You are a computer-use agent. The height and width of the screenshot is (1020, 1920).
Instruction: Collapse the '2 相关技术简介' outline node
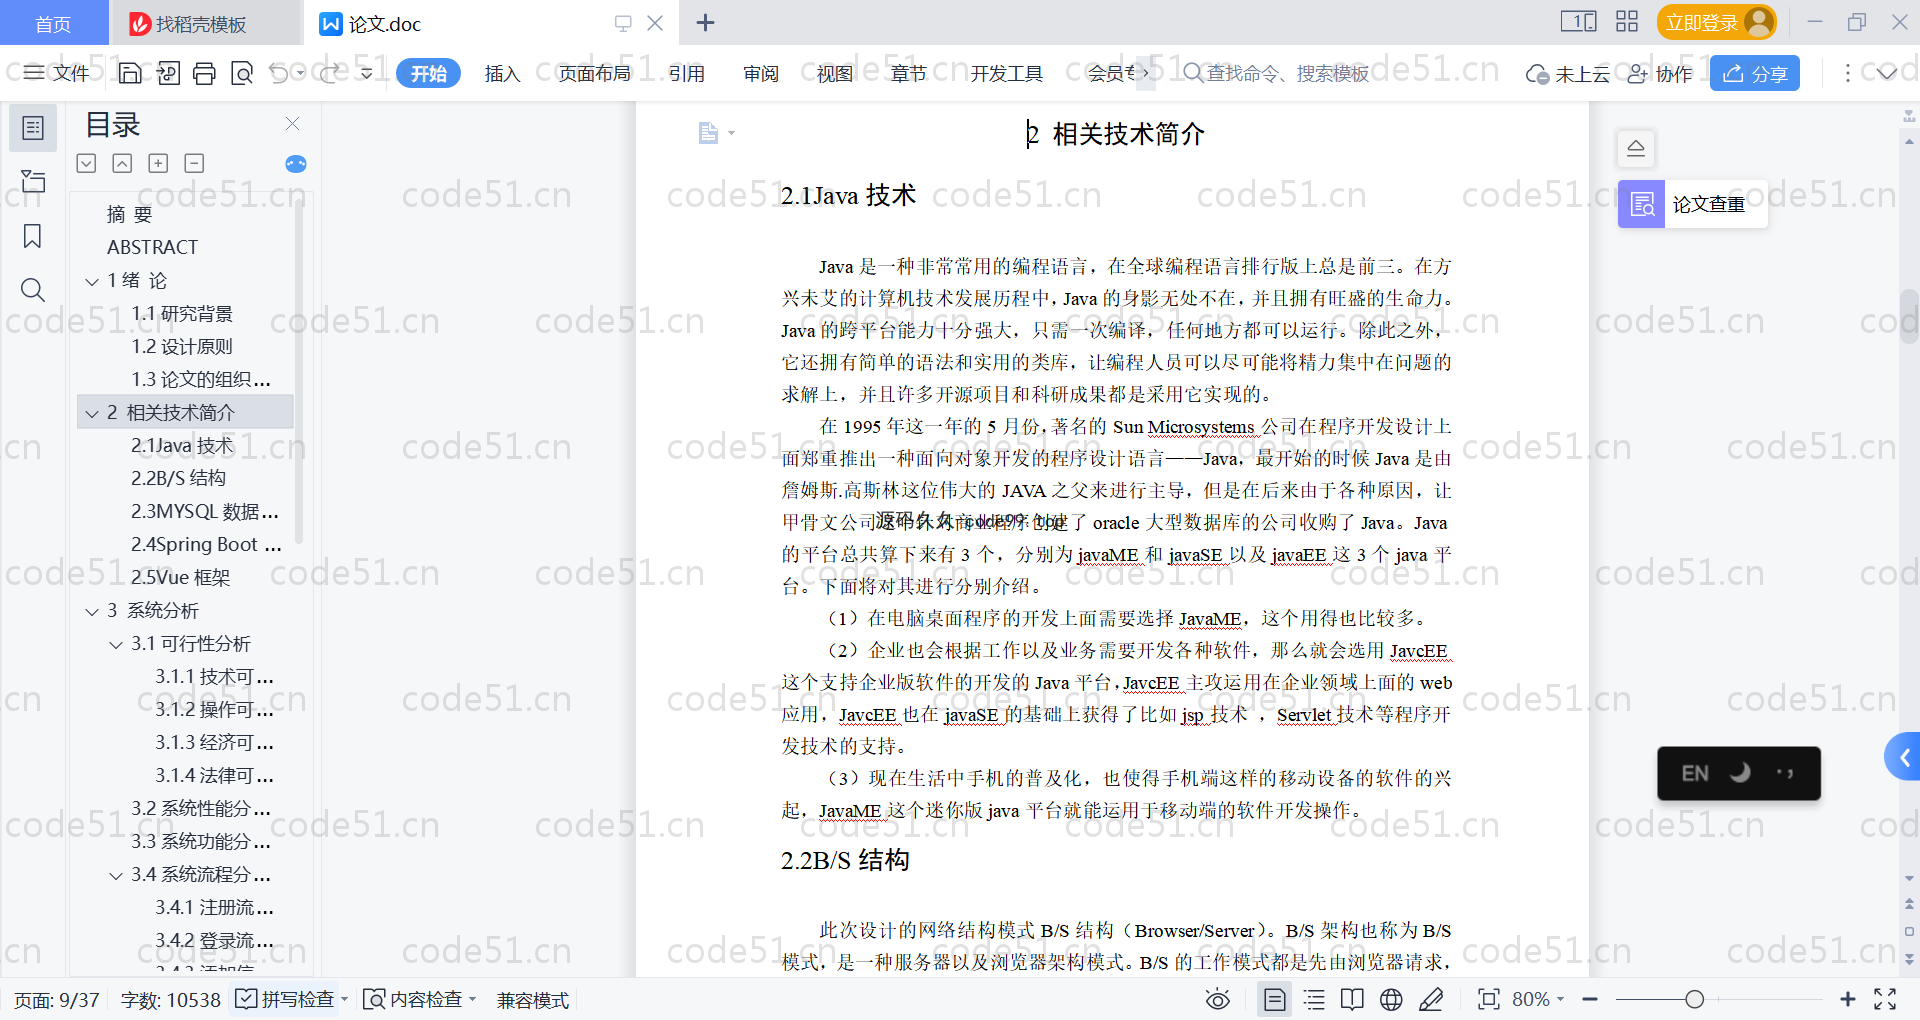92,413
